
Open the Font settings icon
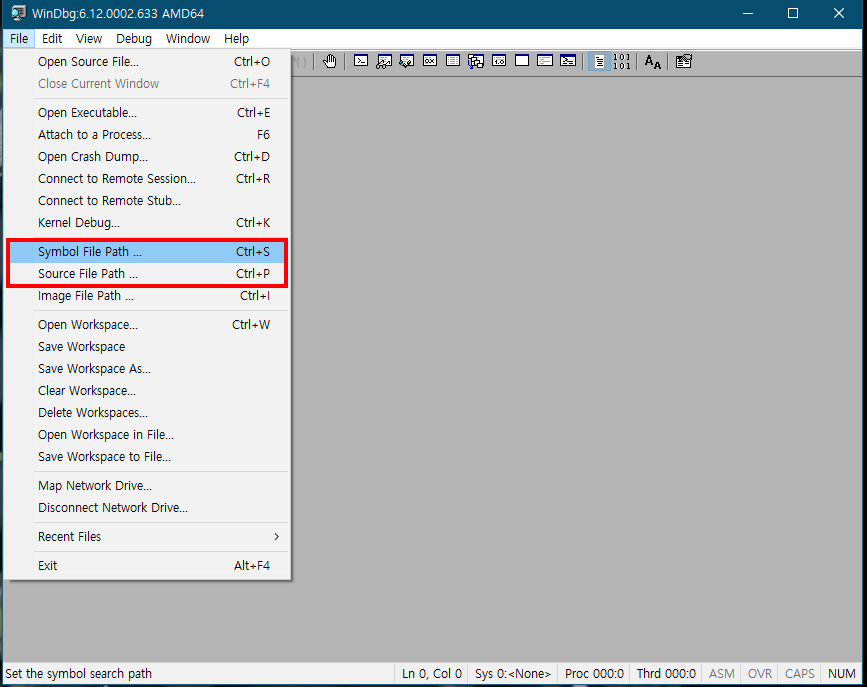653,61
